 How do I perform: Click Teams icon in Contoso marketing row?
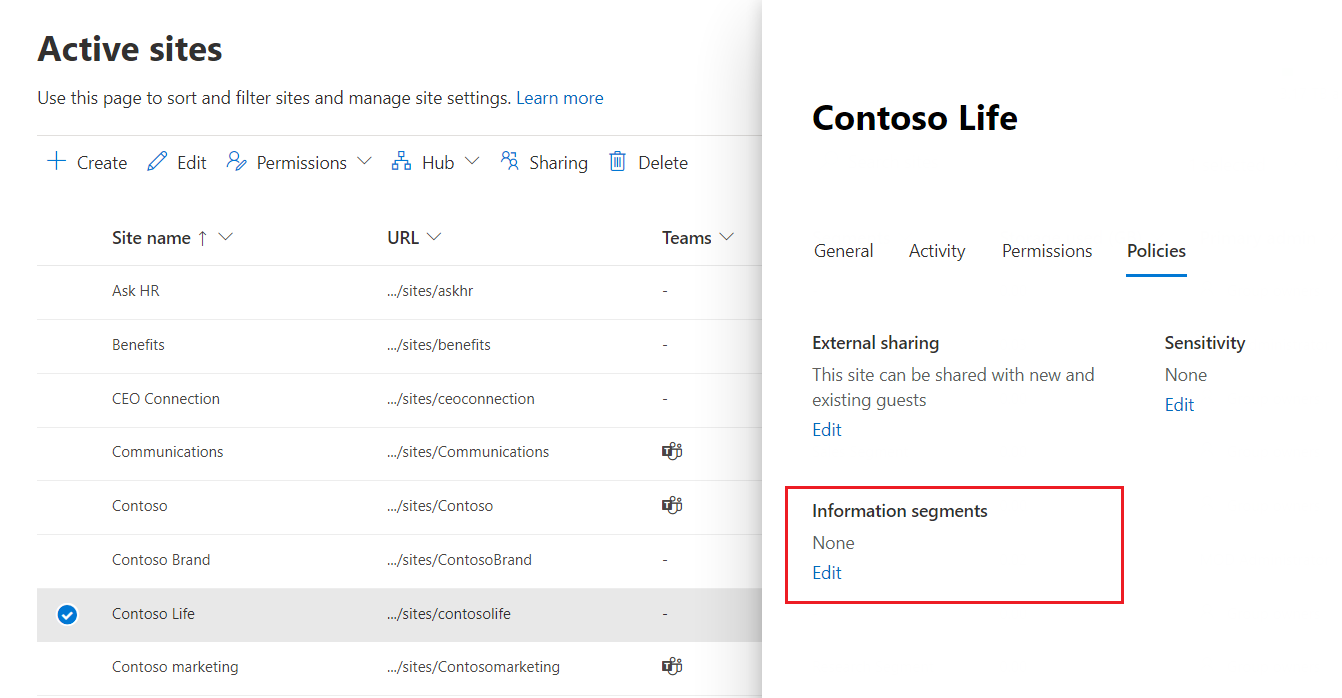tap(671, 666)
